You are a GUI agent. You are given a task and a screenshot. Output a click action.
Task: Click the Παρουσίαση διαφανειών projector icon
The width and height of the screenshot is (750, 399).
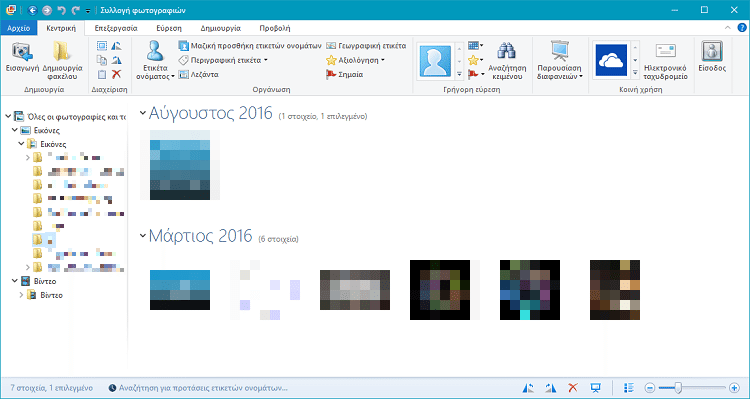560,51
